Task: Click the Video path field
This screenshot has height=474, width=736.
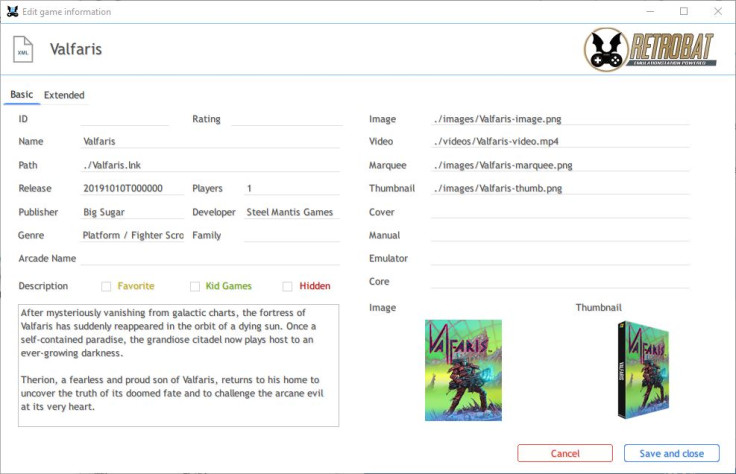Action: tap(560, 141)
